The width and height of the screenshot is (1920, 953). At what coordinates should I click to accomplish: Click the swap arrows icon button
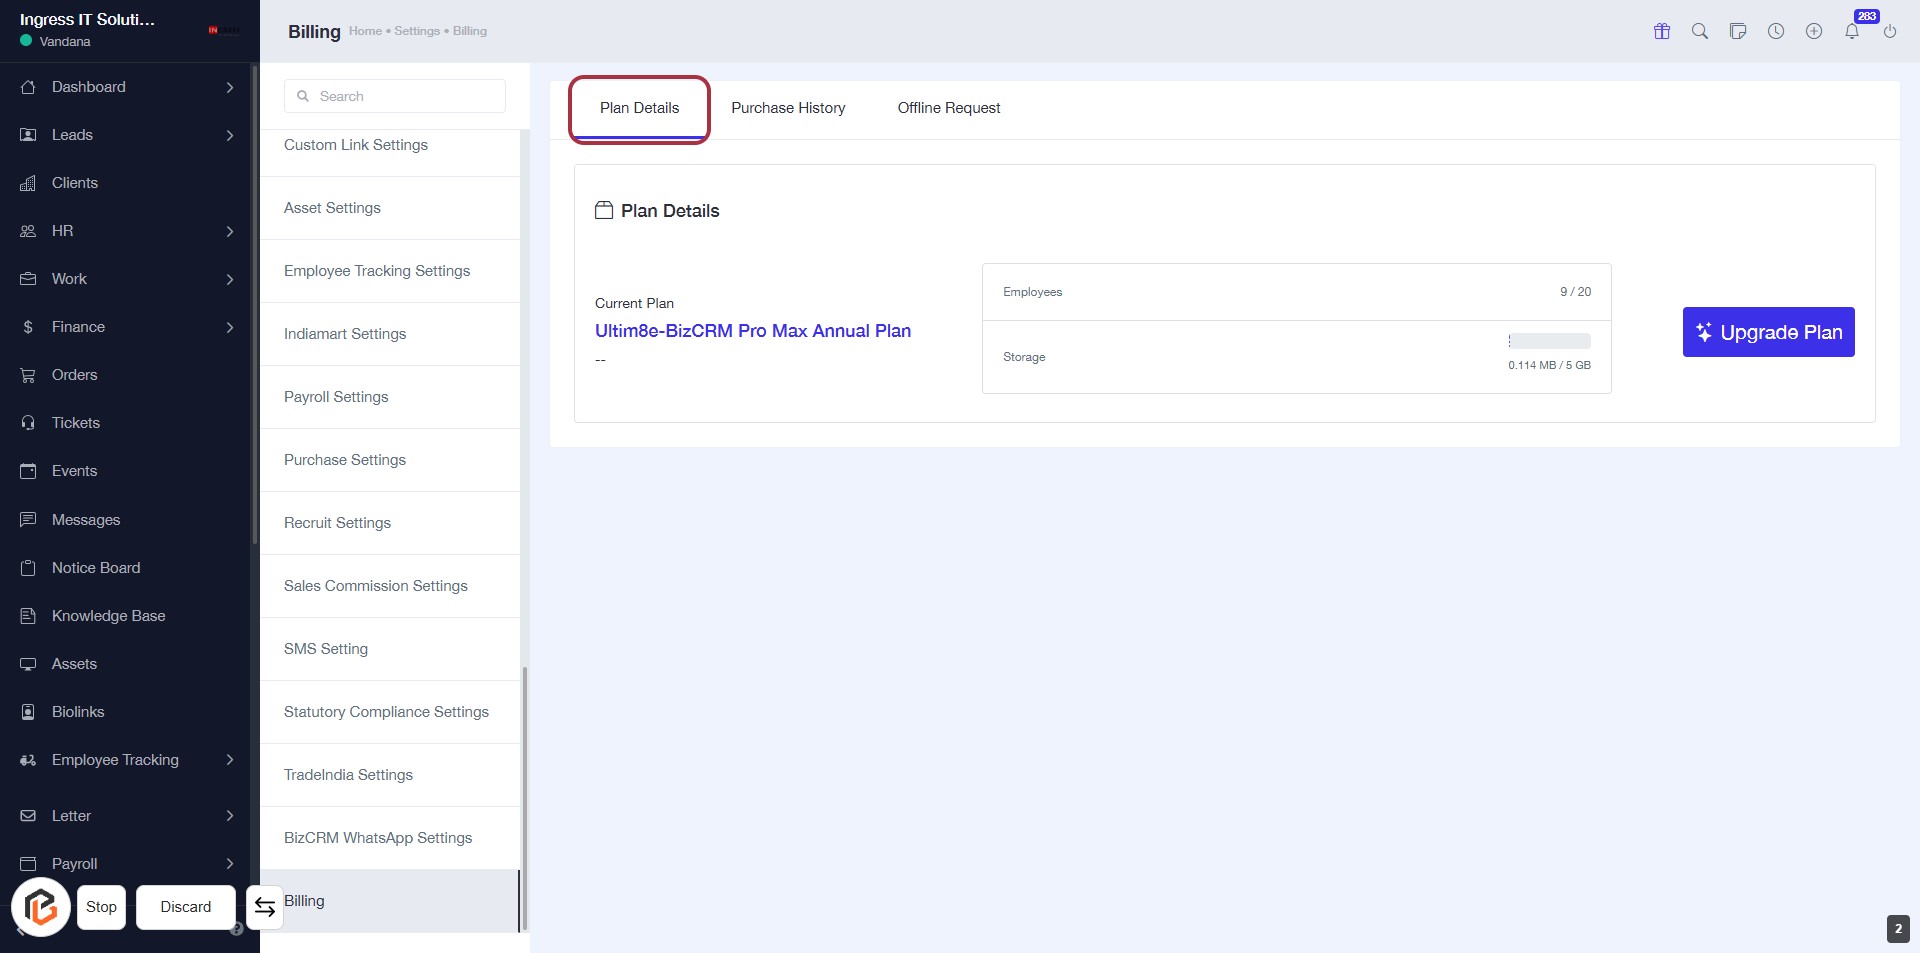coord(265,907)
